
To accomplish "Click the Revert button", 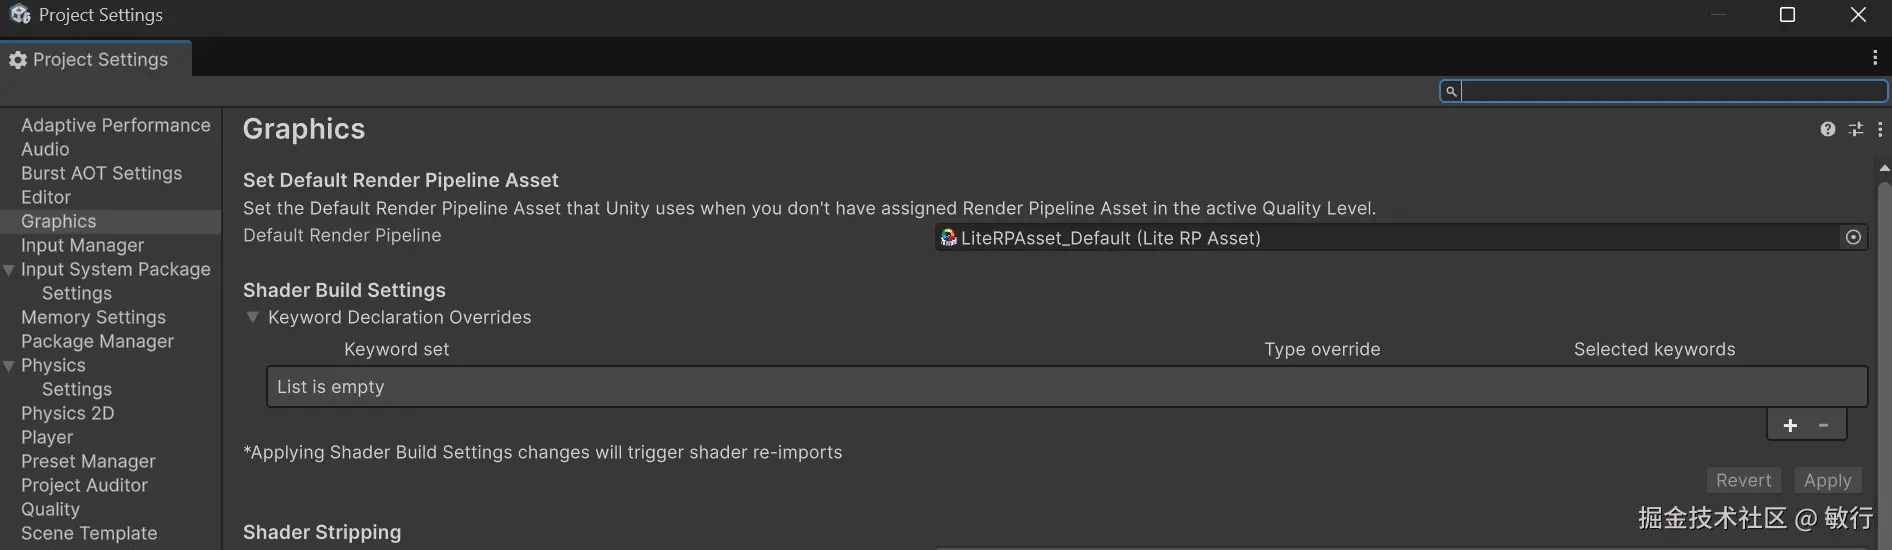I will tap(1743, 480).
